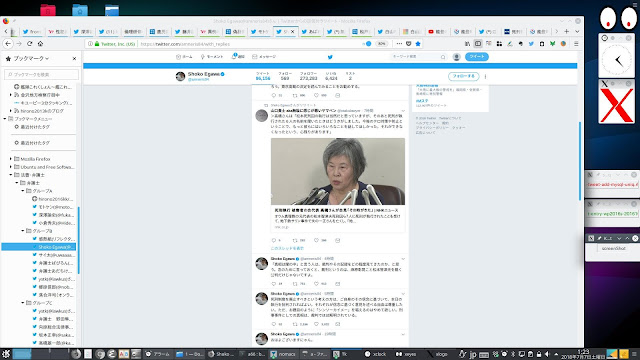Click the blue Twitter bird extension icon in toolbar
Screen dimensions: 640x360
(x=531, y=44)
